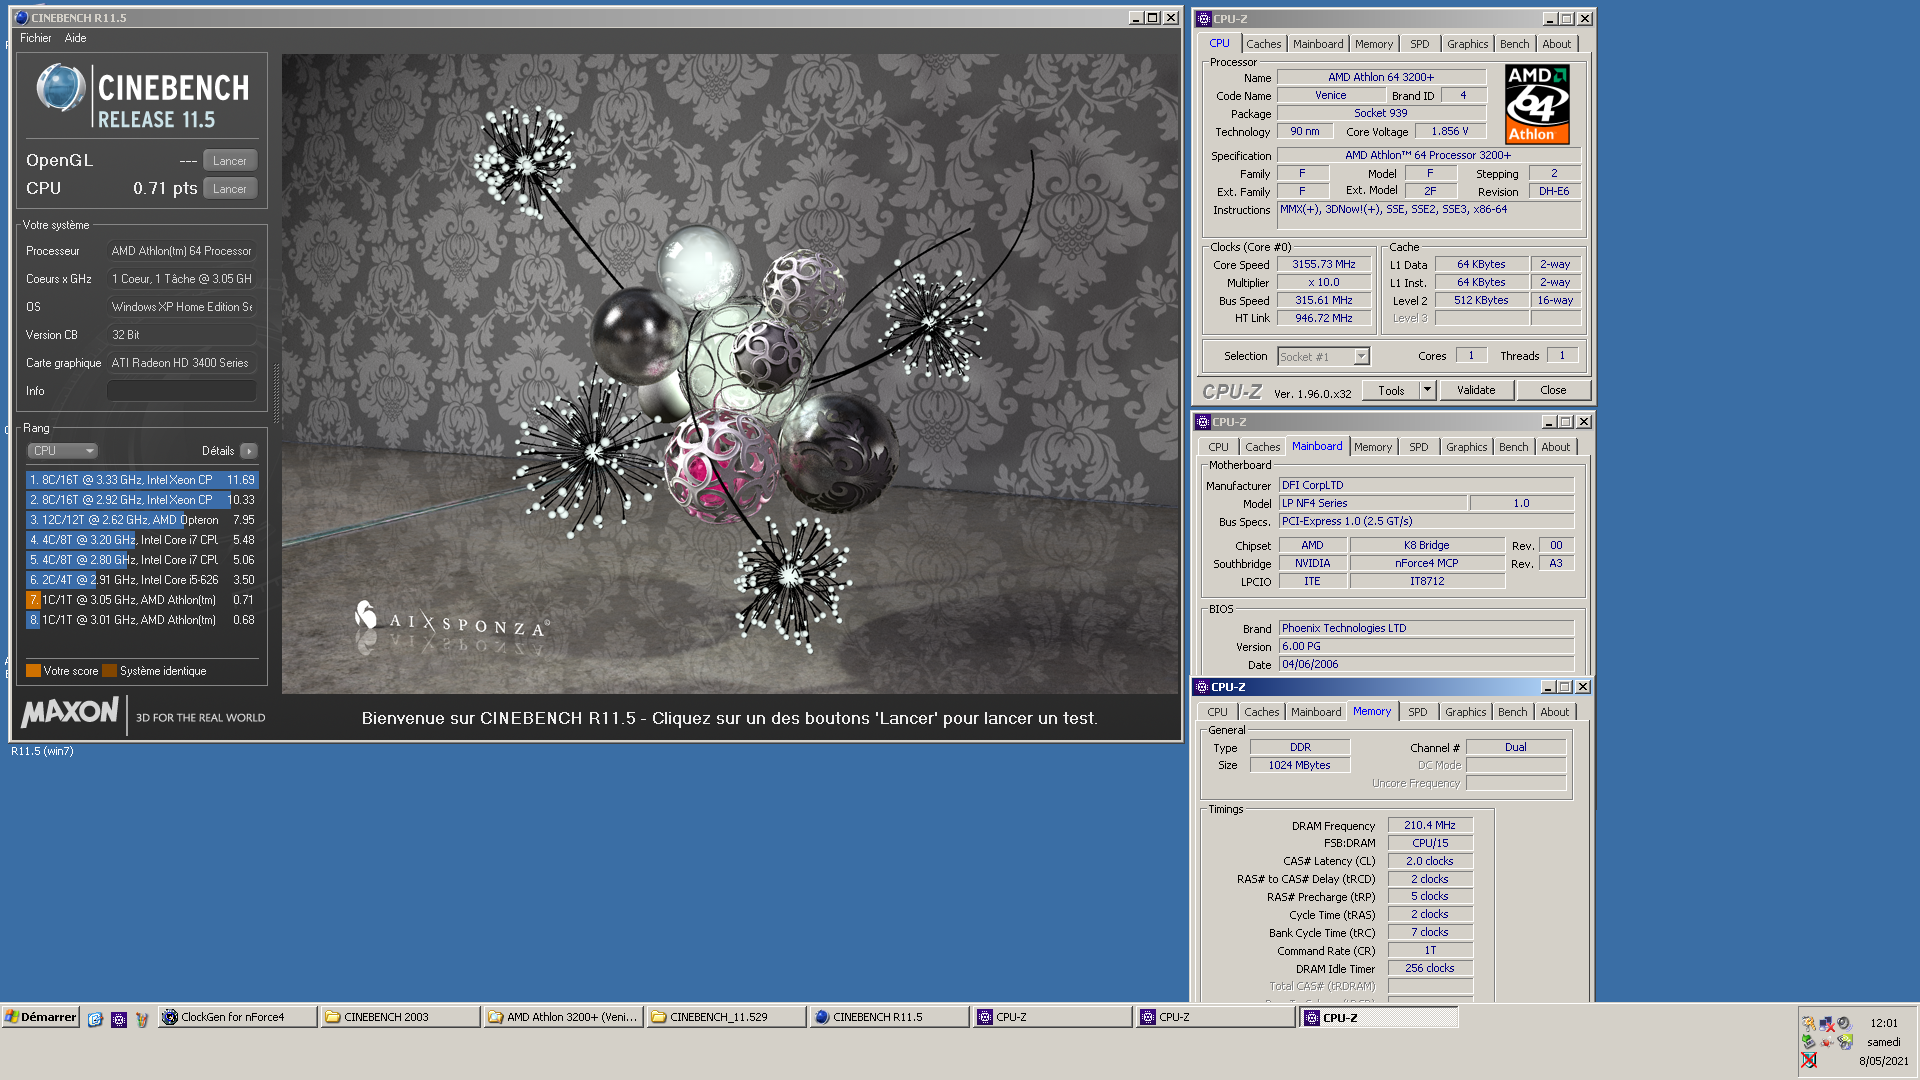The height and width of the screenshot is (1080, 1920).
Task: Click the network disconnected tray icon
Action: point(1827,1024)
